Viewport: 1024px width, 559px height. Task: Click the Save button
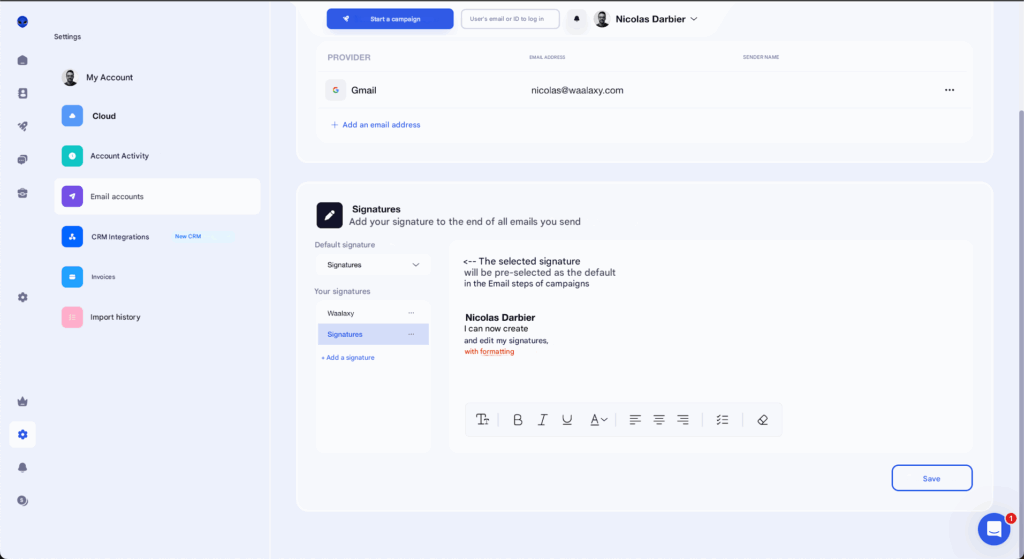(x=932, y=478)
